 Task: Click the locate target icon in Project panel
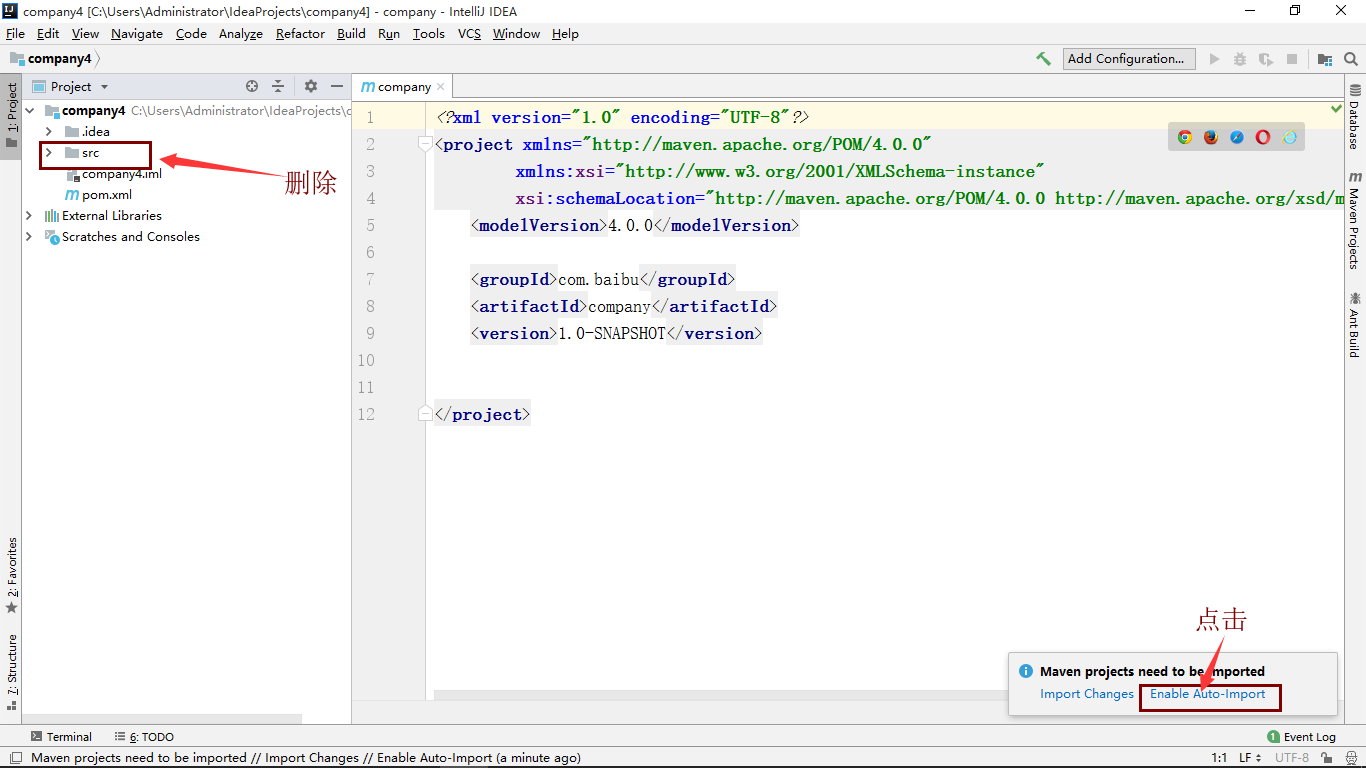[252, 87]
